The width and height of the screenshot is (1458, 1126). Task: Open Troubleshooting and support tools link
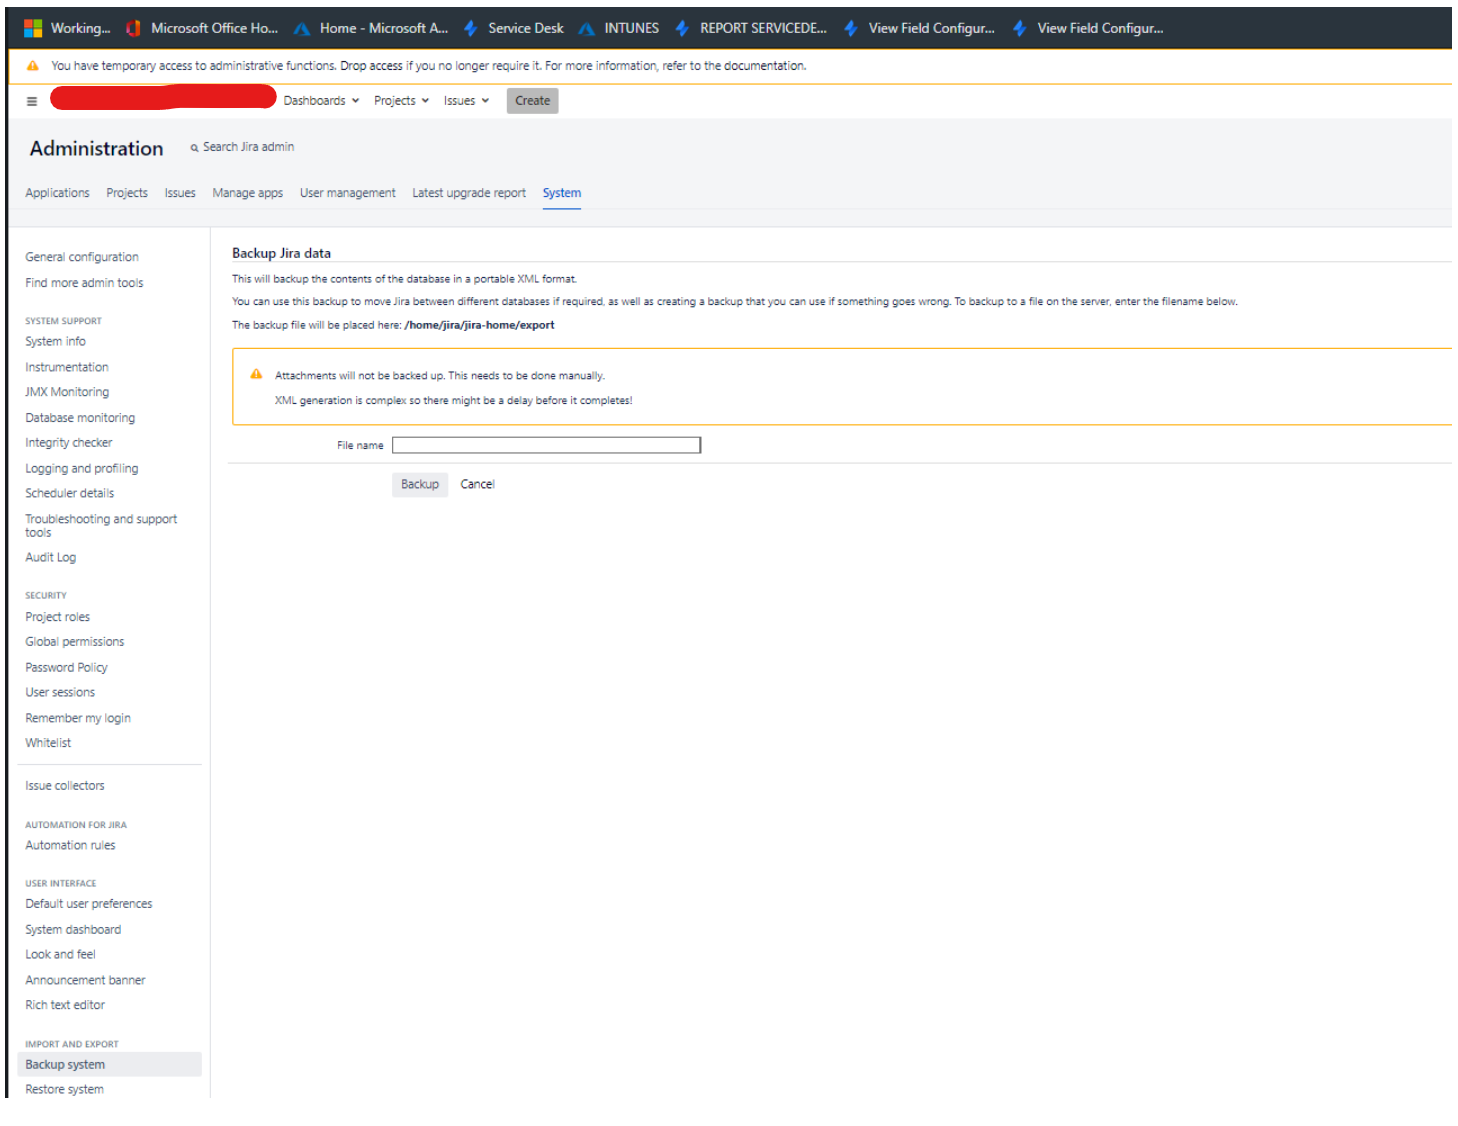[101, 526]
